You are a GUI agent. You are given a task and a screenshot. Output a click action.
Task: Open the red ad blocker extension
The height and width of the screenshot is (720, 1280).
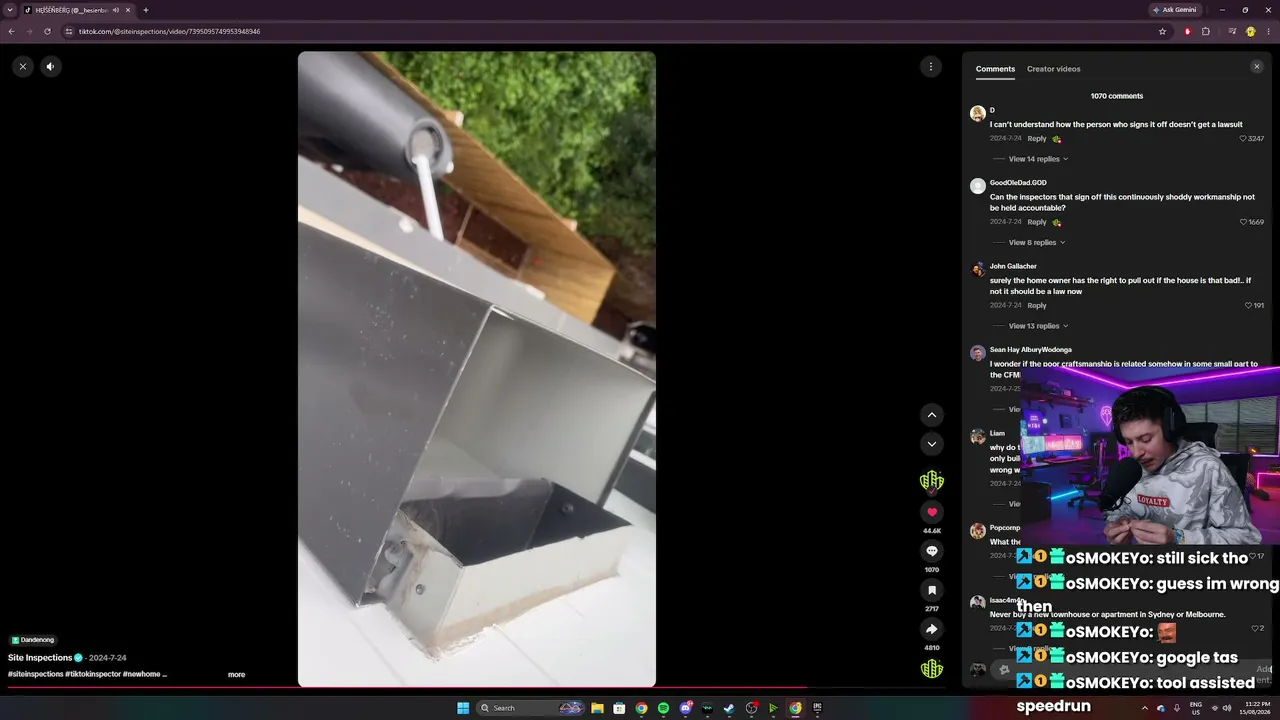pyautogui.click(x=1188, y=31)
